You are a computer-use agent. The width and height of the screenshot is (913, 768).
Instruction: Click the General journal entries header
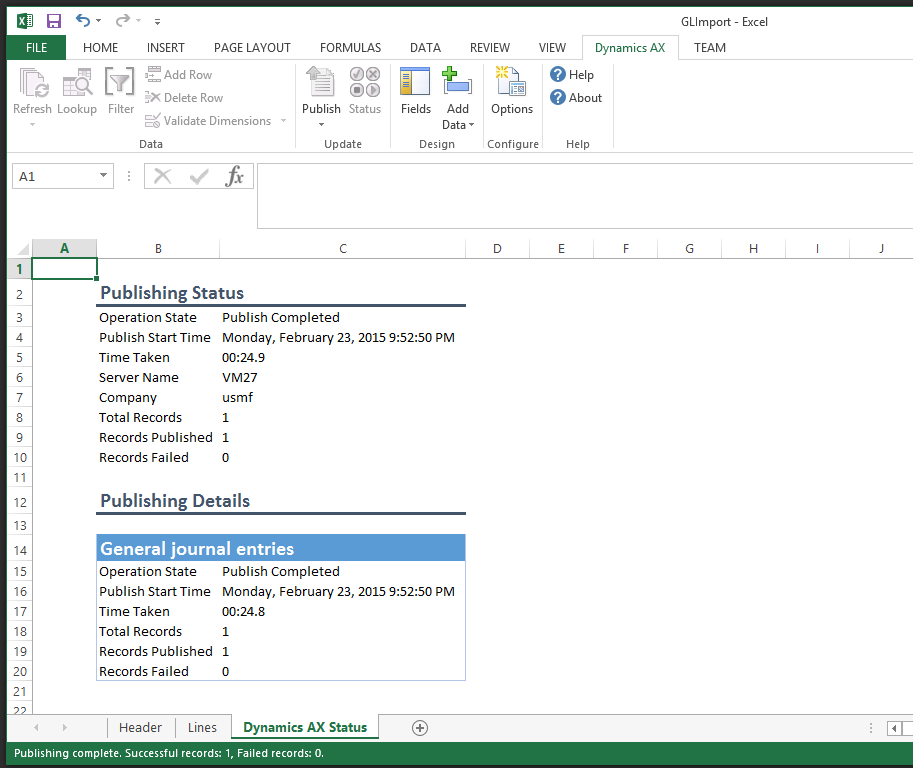click(281, 548)
